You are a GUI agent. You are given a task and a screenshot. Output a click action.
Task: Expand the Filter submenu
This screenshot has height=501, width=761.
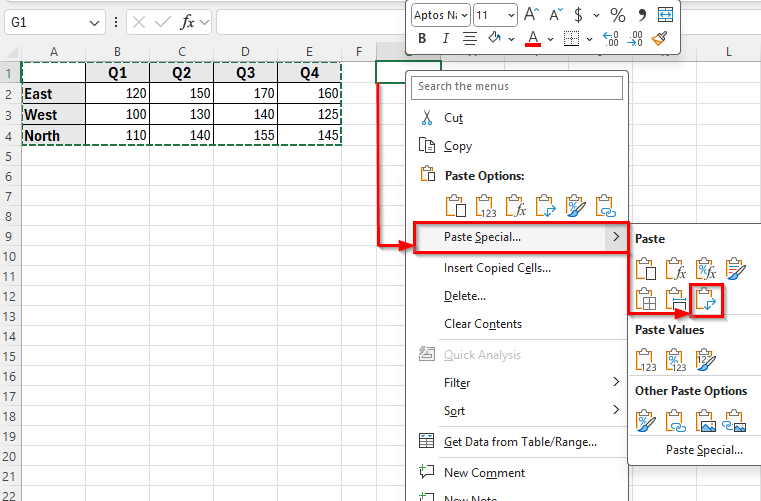517,383
